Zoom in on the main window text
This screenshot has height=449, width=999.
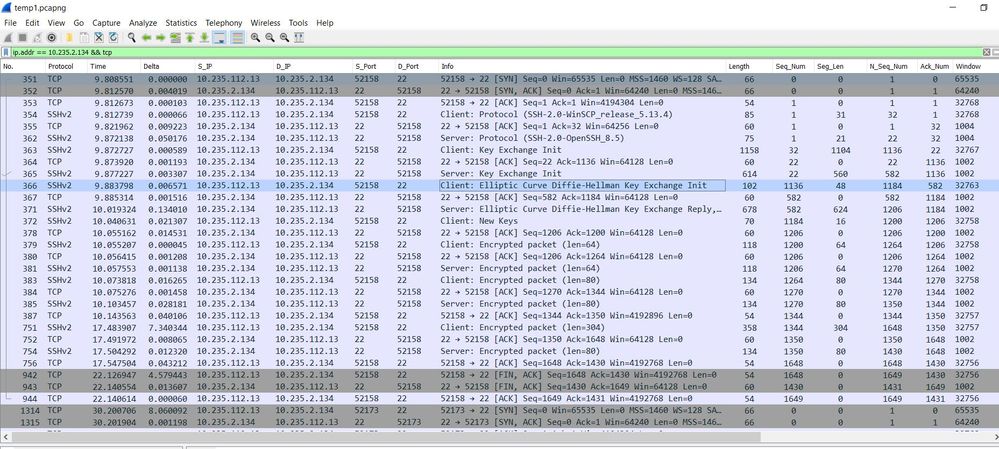click(255, 38)
